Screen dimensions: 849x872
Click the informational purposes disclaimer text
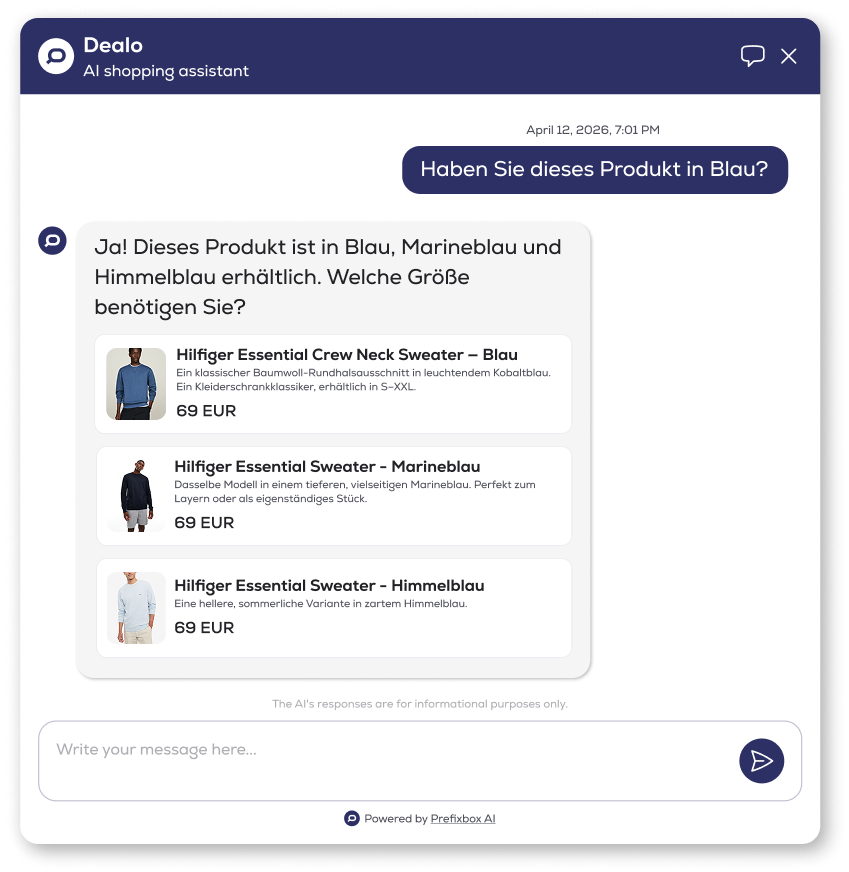(419, 703)
